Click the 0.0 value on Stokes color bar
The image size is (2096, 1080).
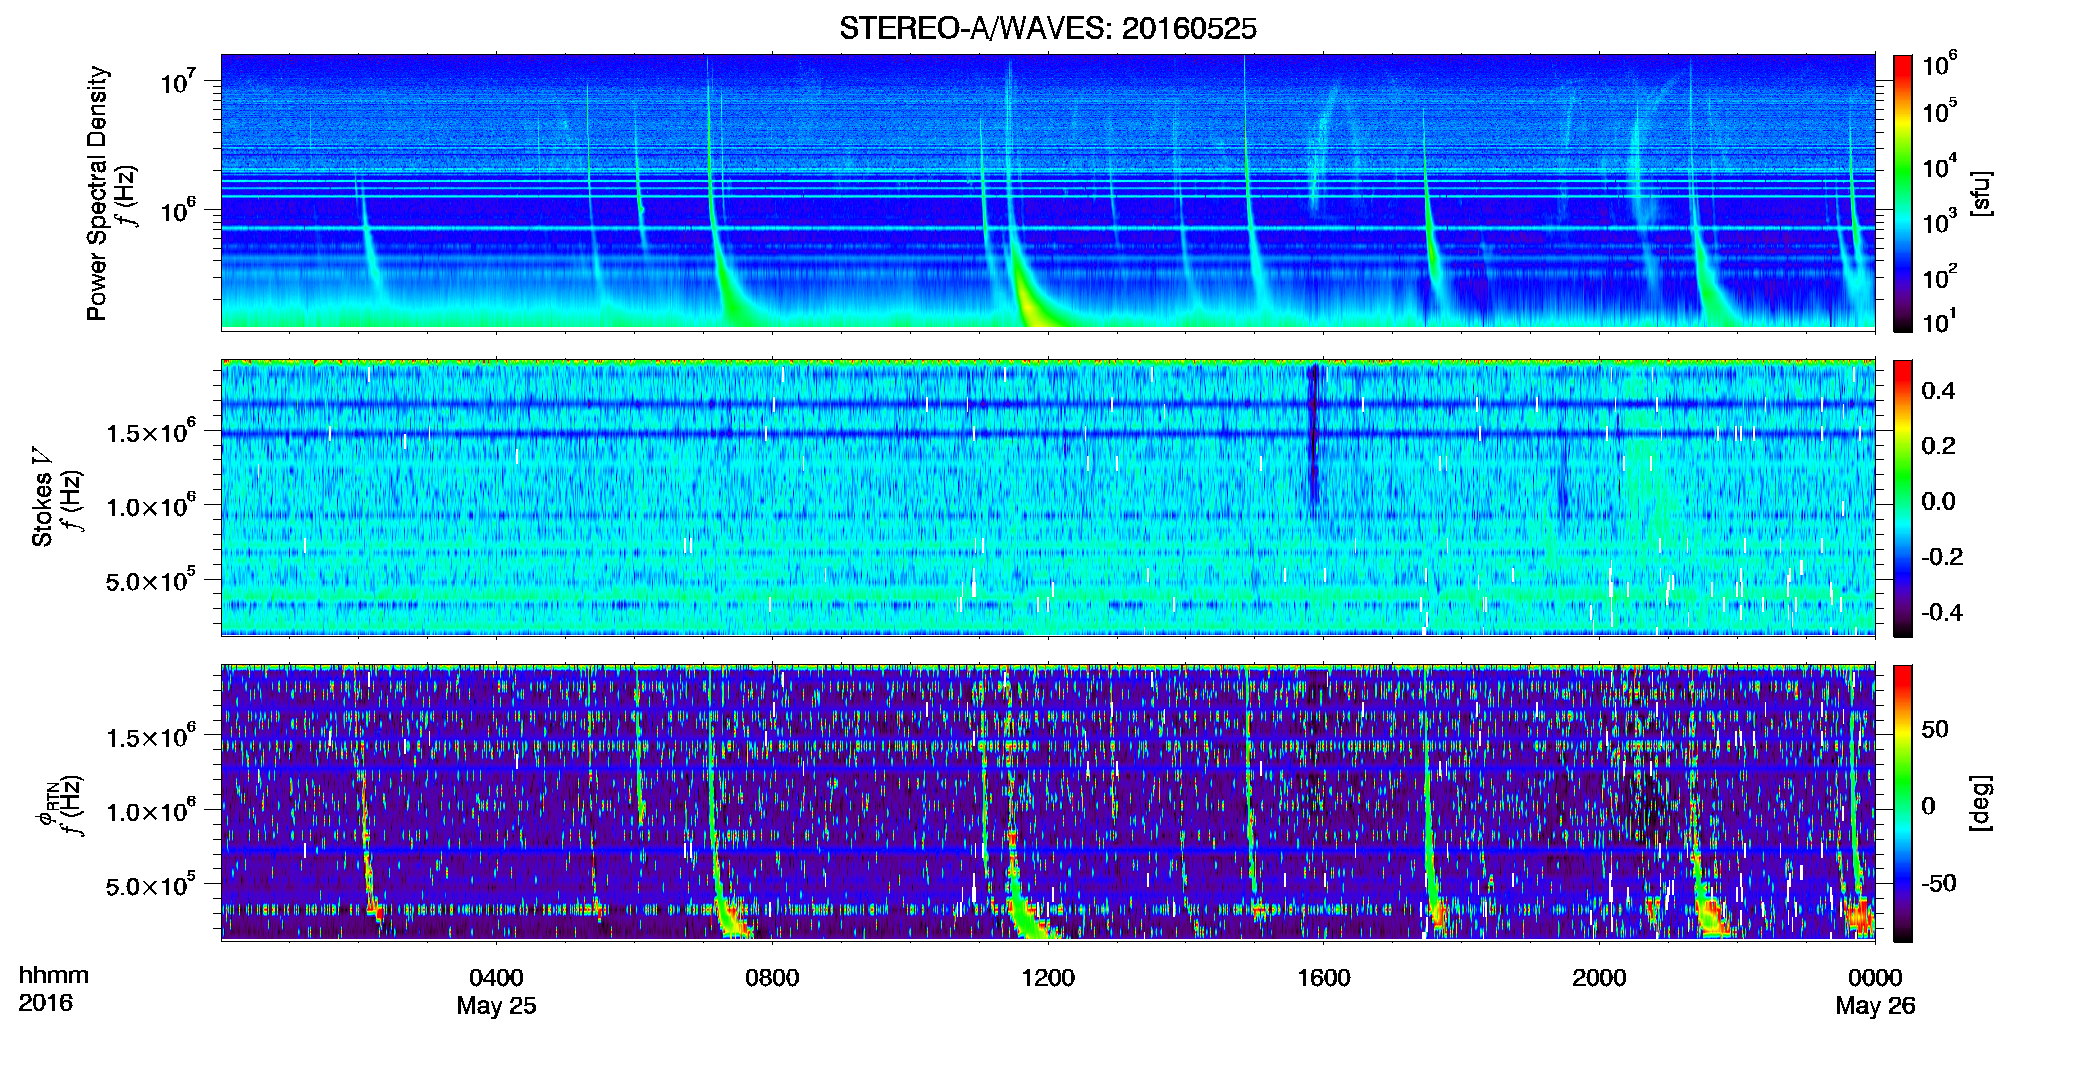[1938, 501]
